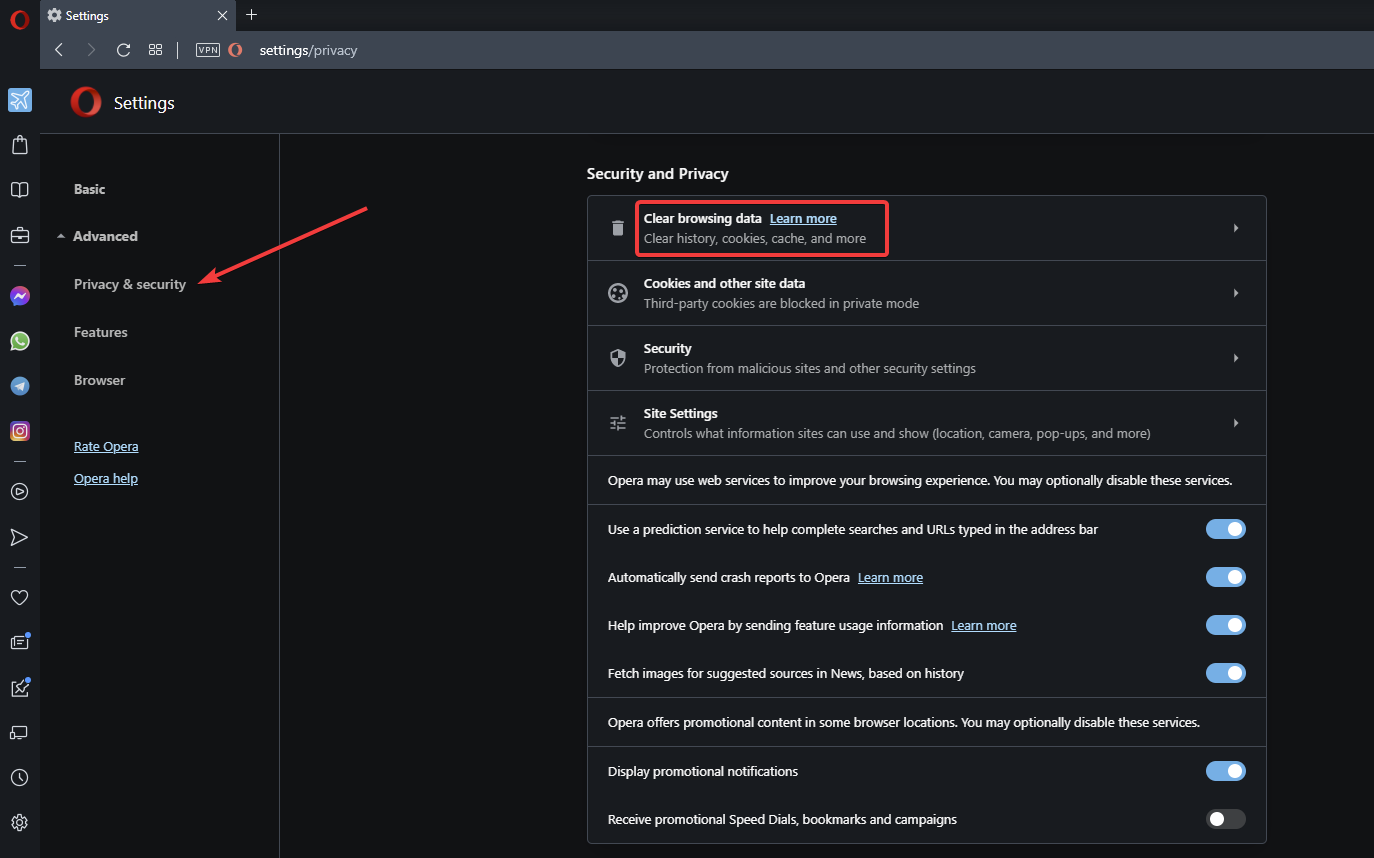Select Features in settings navigation
This screenshot has height=858, width=1374.
point(101,332)
